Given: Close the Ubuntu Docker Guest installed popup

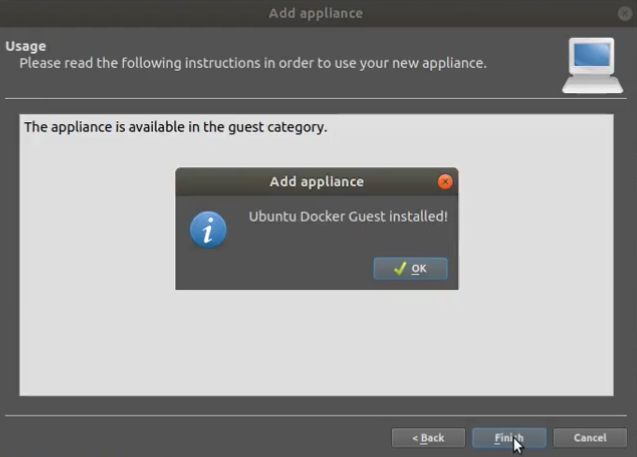Looking at the screenshot, I should (x=445, y=182).
